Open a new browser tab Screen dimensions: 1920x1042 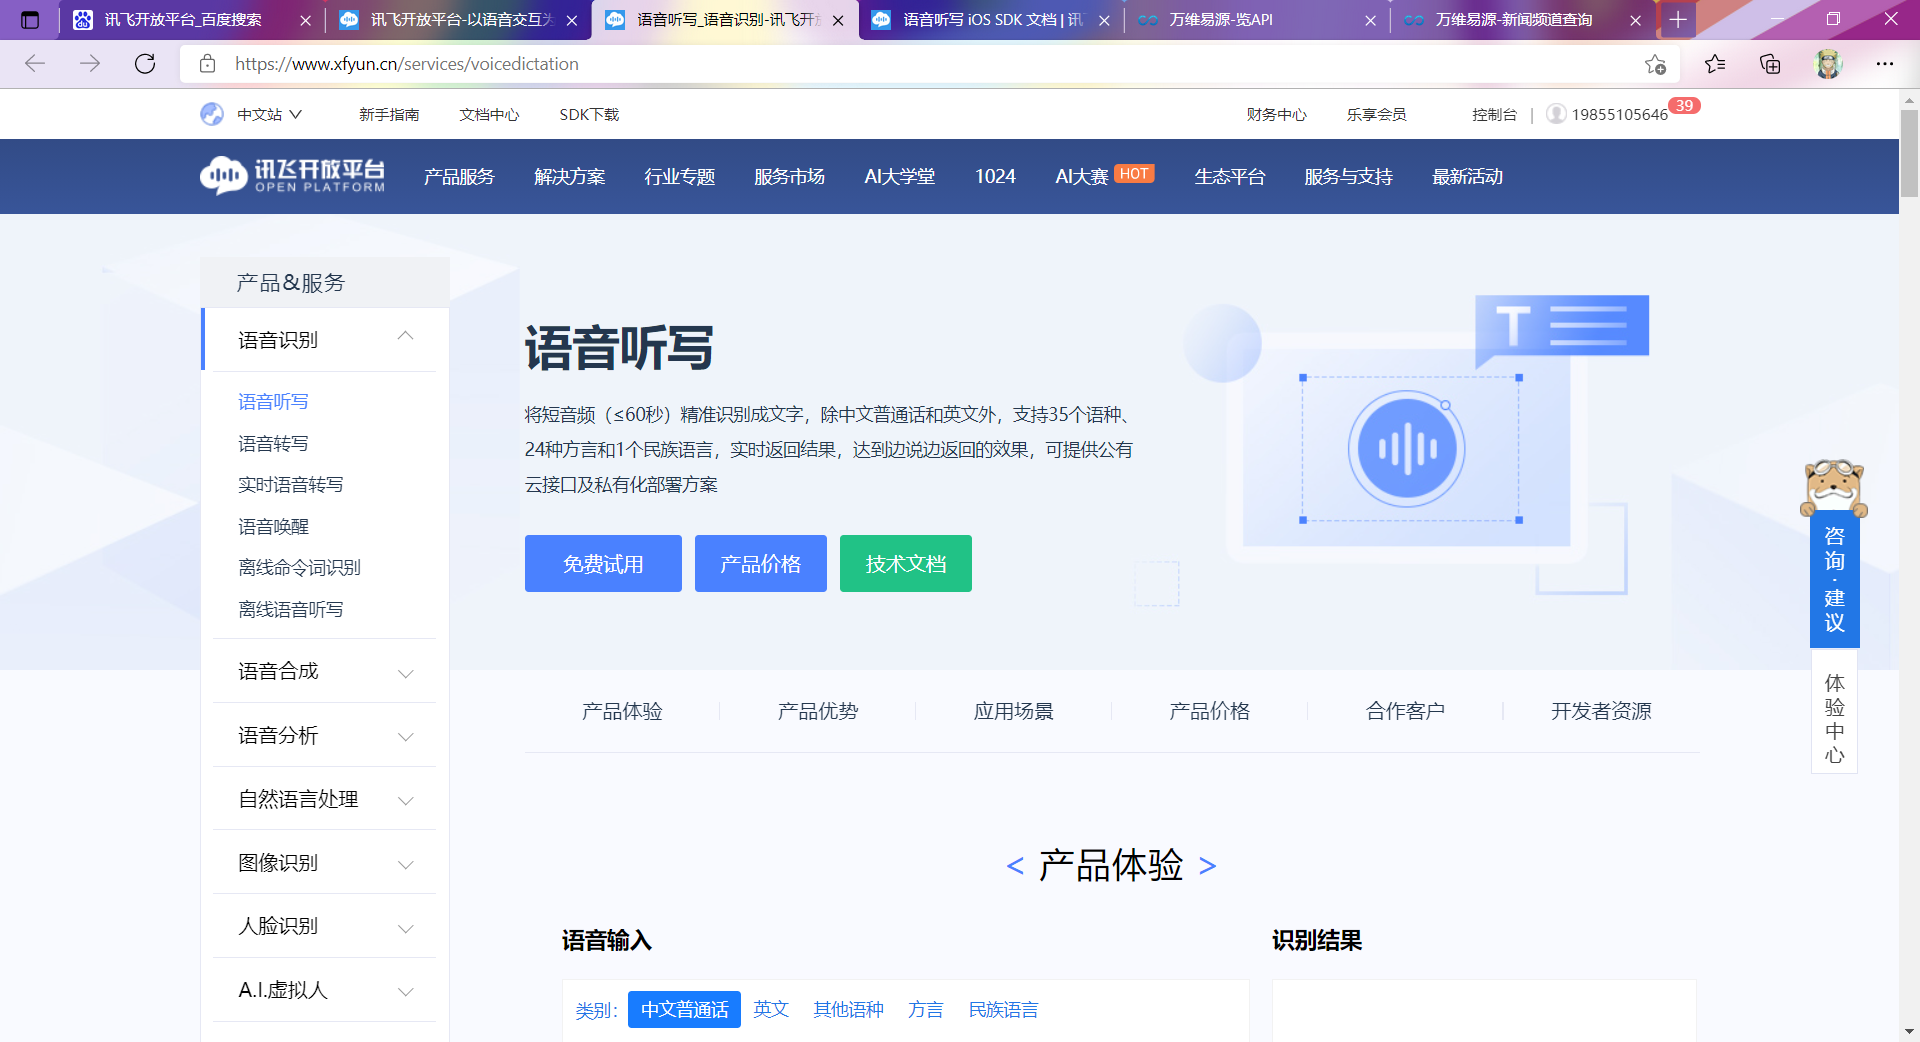(x=1678, y=20)
